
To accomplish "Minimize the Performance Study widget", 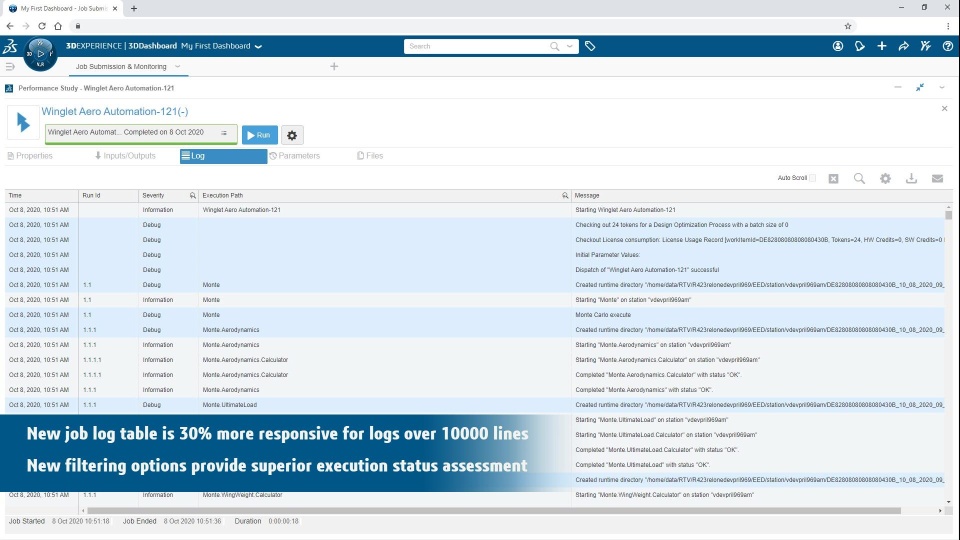I will pyautogui.click(x=898, y=88).
